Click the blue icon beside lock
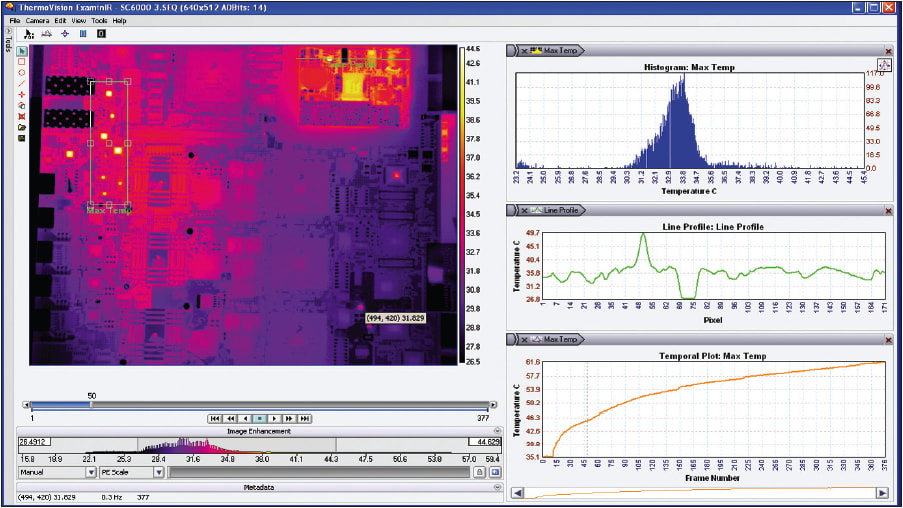The width and height of the screenshot is (903, 508). tap(495, 472)
